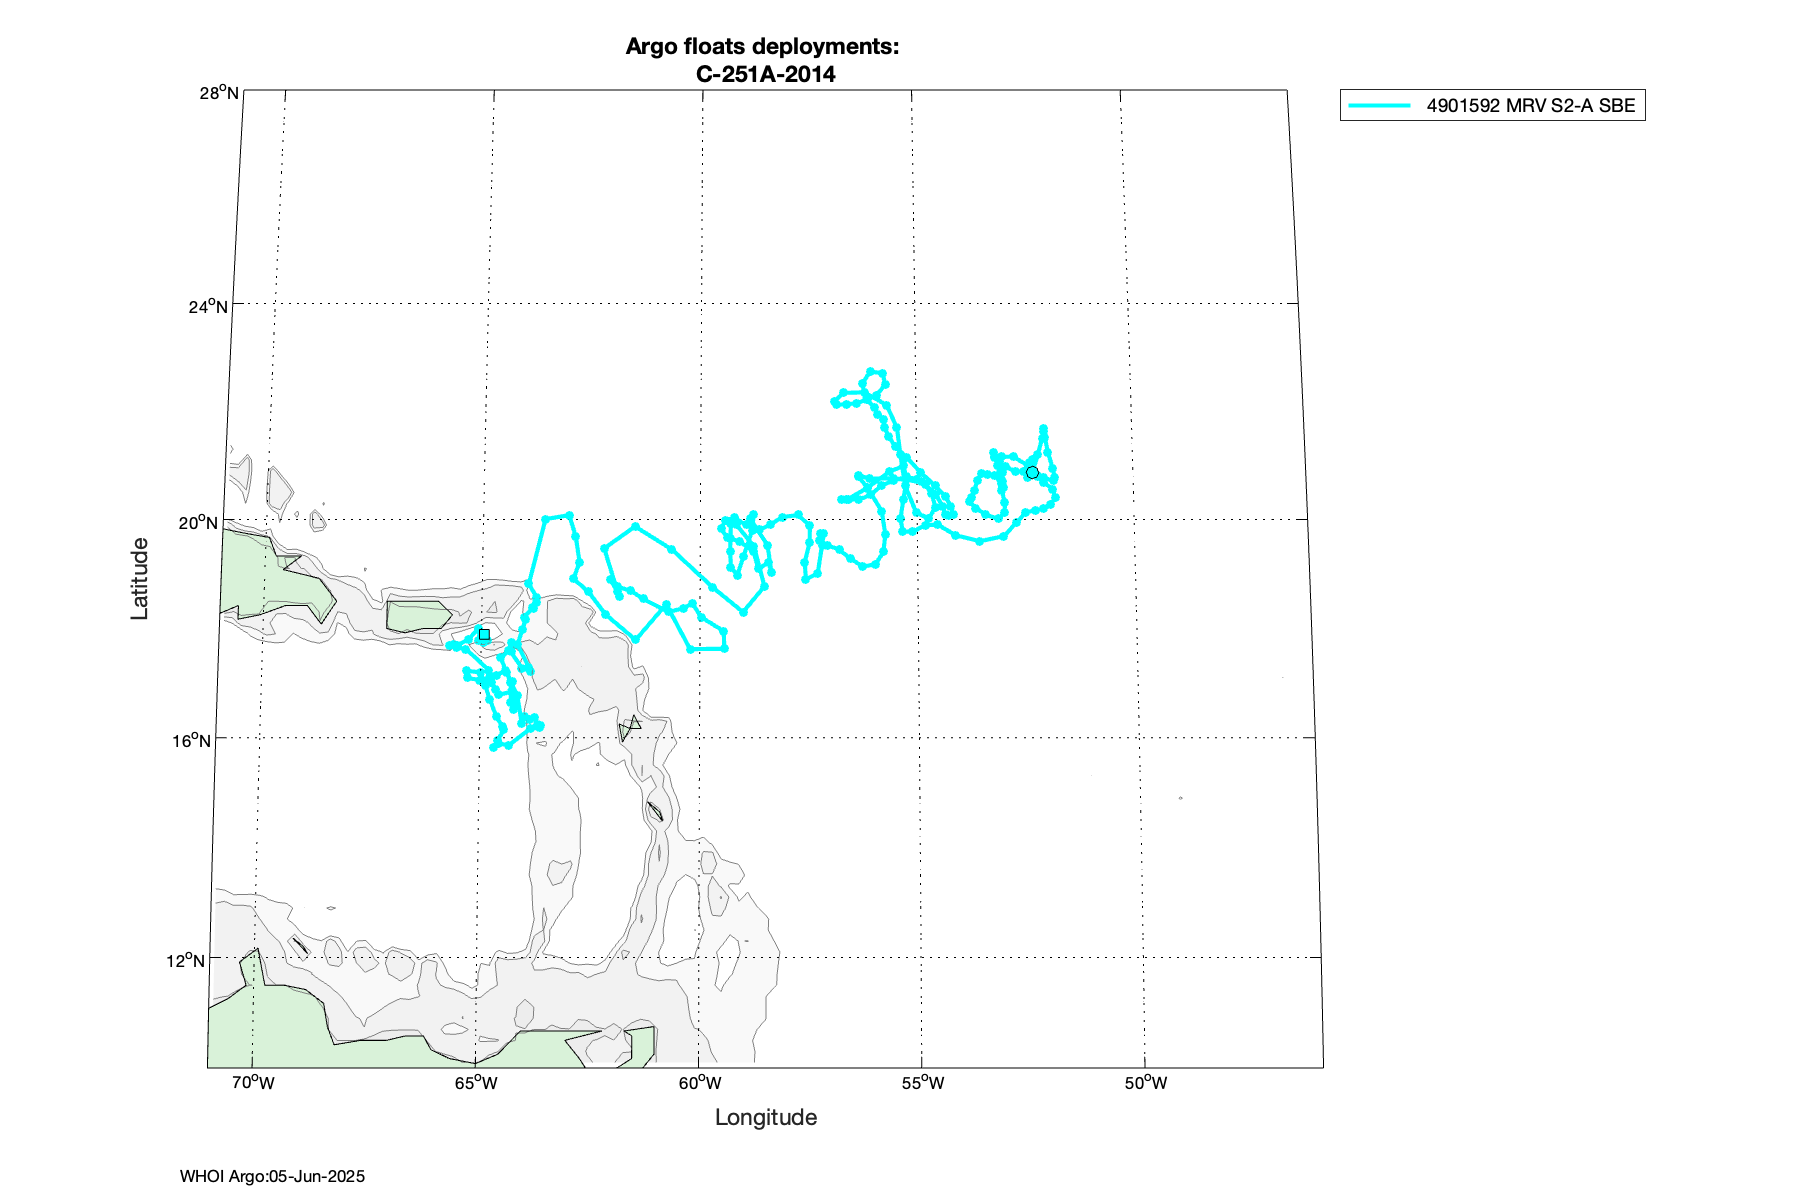Screen dimensions: 1800x1200
Task: Click the circle marker on float track
Action: click(1032, 472)
